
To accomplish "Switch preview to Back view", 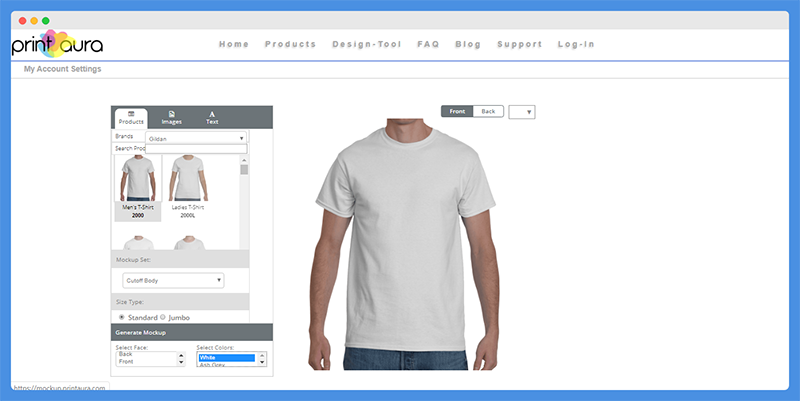I will point(488,111).
